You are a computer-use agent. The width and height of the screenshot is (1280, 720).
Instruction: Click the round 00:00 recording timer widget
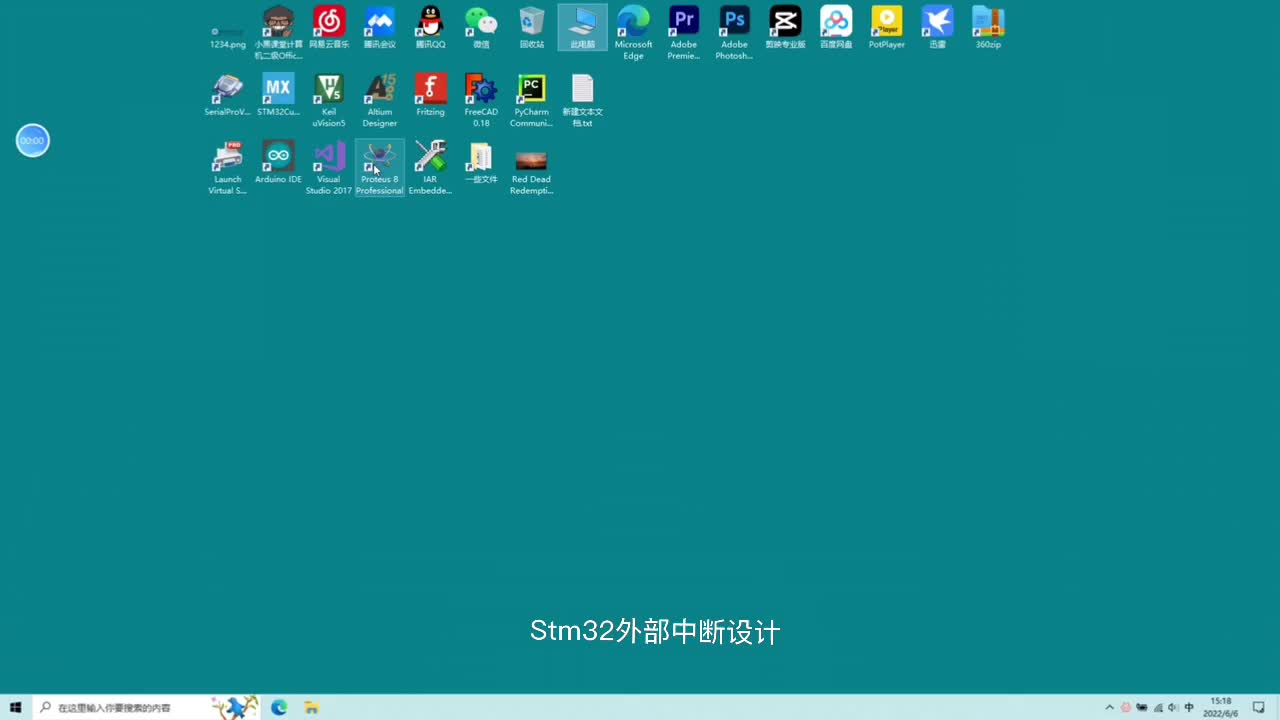(33, 141)
